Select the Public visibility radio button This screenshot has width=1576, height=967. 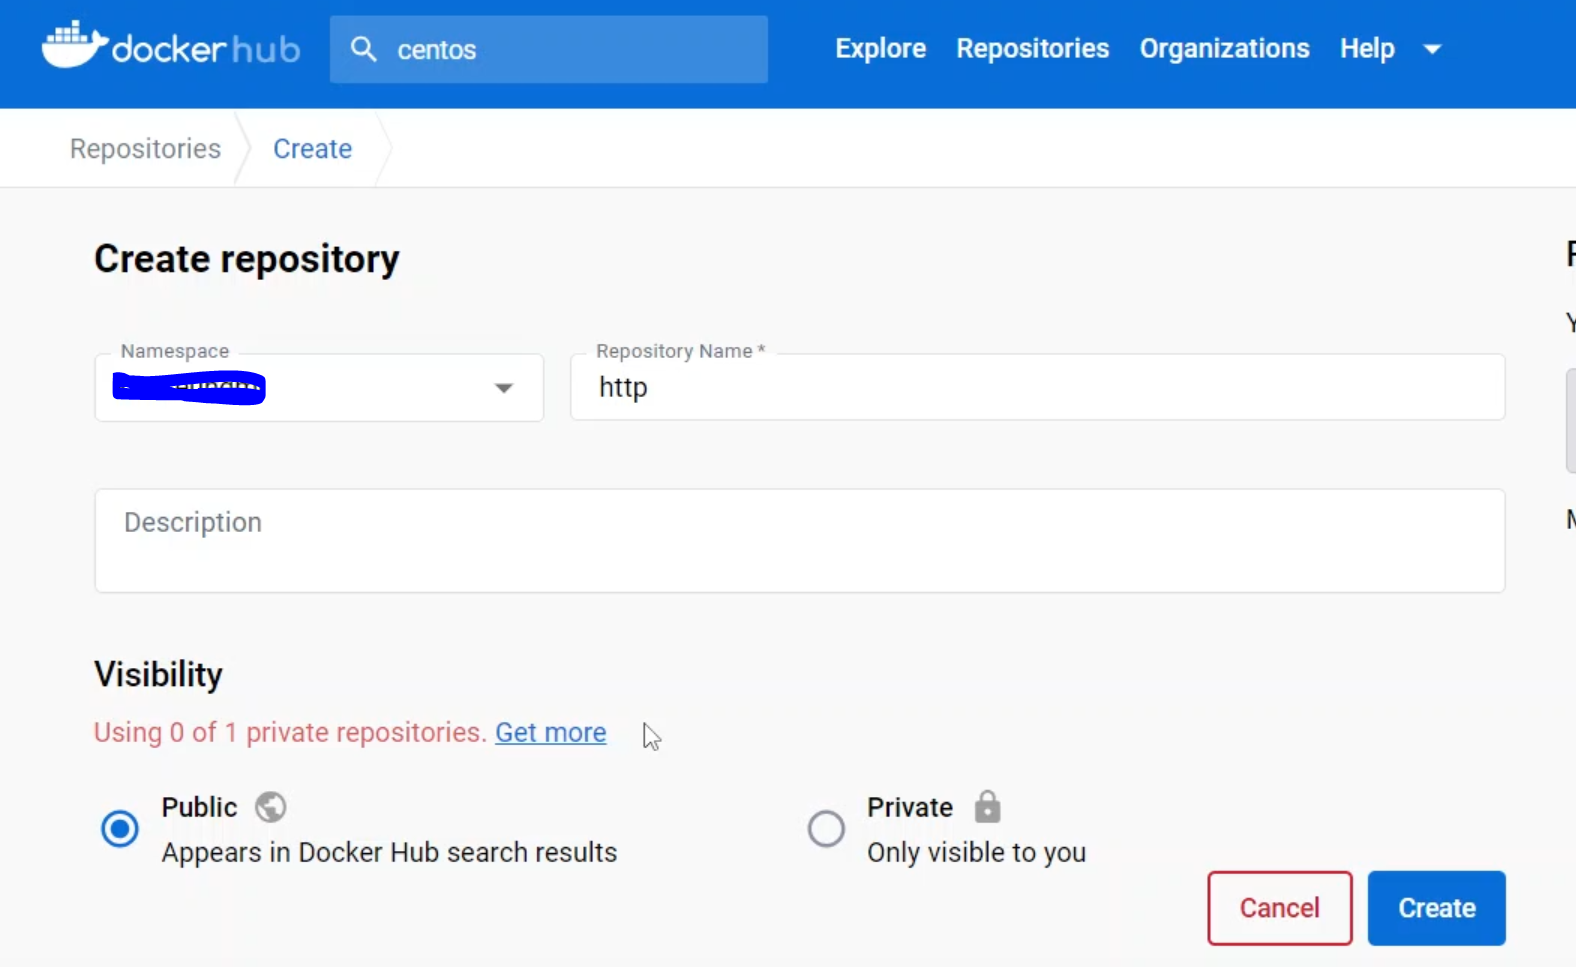[x=120, y=829]
